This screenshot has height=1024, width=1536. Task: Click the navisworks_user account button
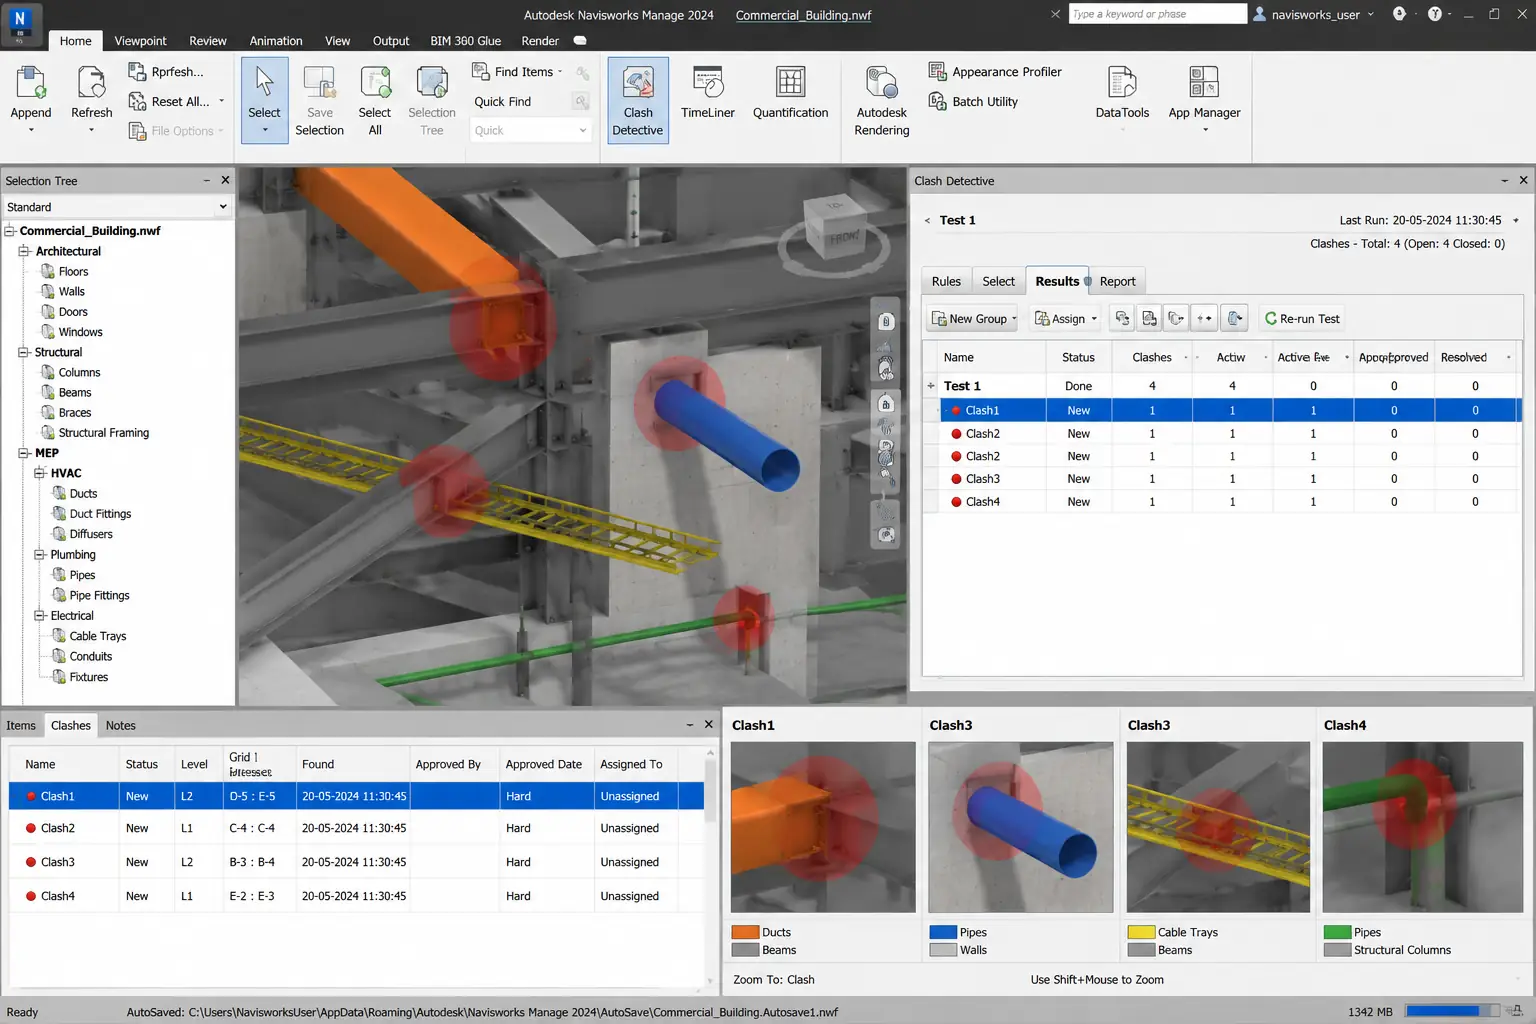[1314, 14]
